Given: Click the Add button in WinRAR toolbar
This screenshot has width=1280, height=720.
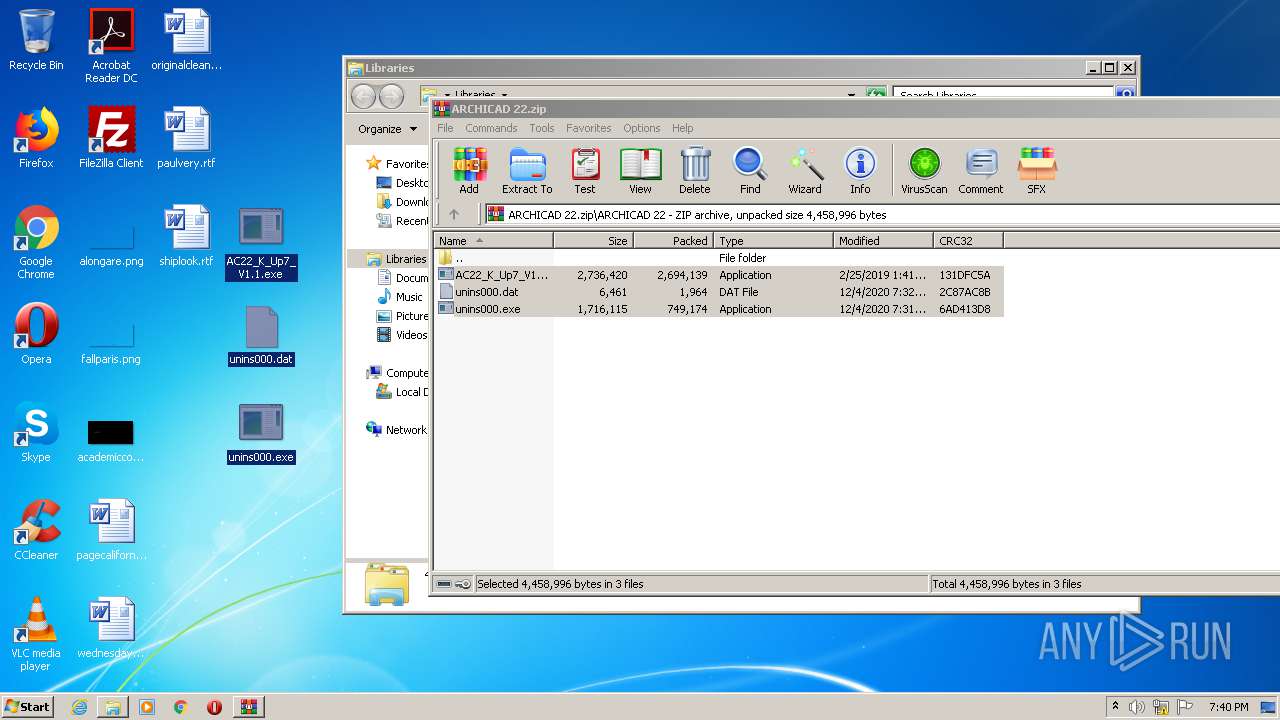Looking at the screenshot, I should pyautogui.click(x=468, y=170).
